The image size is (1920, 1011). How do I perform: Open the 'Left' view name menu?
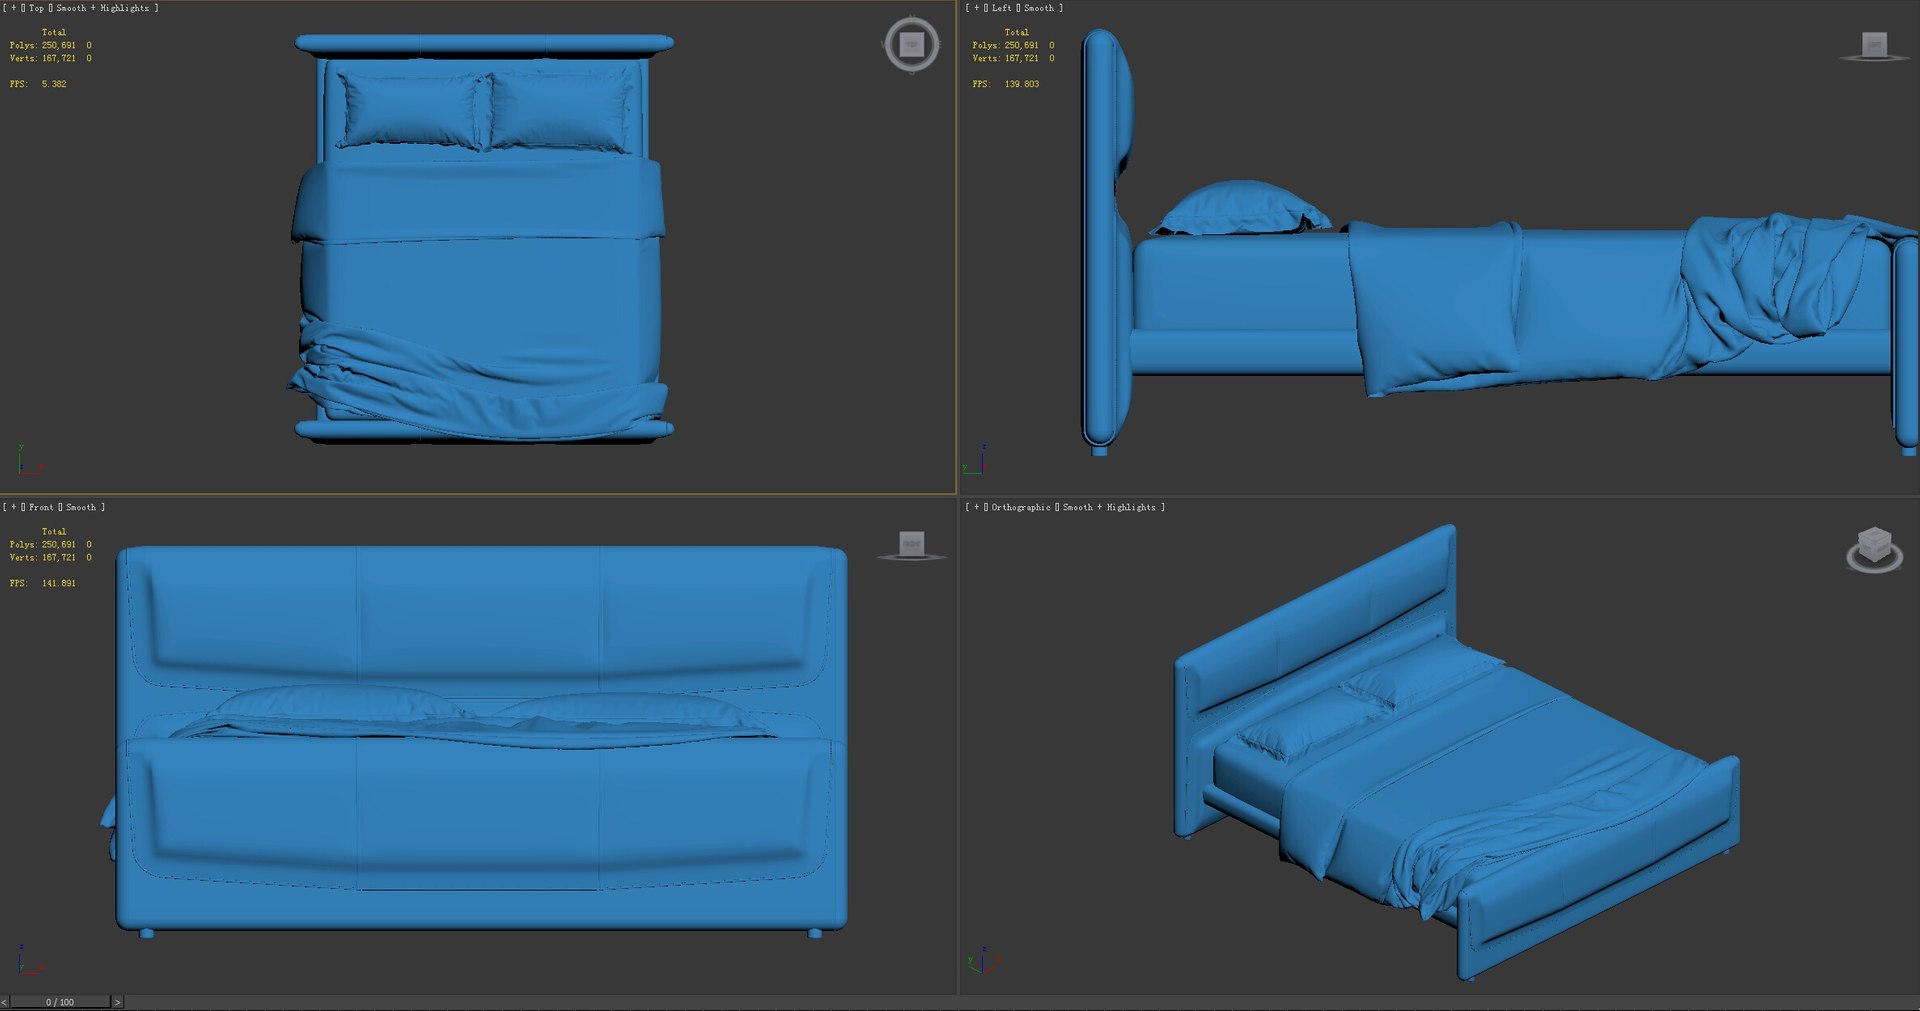point(1001,8)
